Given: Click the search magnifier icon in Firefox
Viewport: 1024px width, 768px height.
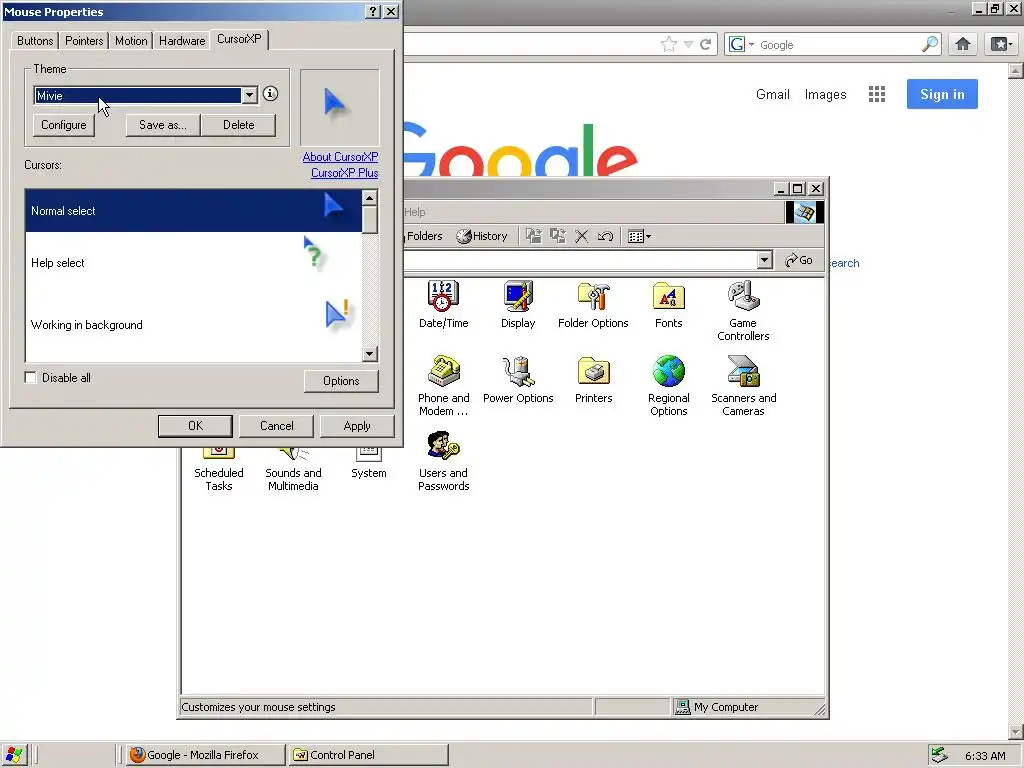Looking at the screenshot, I should click(930, 44).
